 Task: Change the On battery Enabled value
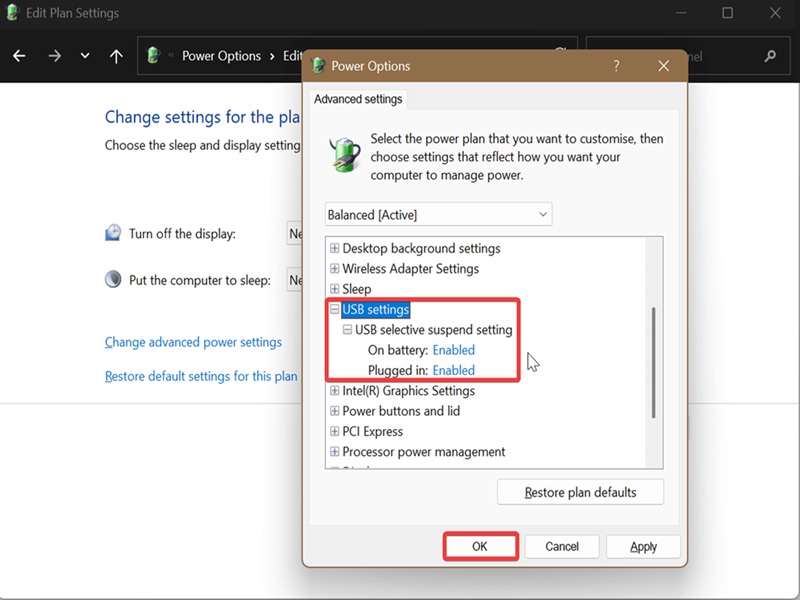pos(454,350)
